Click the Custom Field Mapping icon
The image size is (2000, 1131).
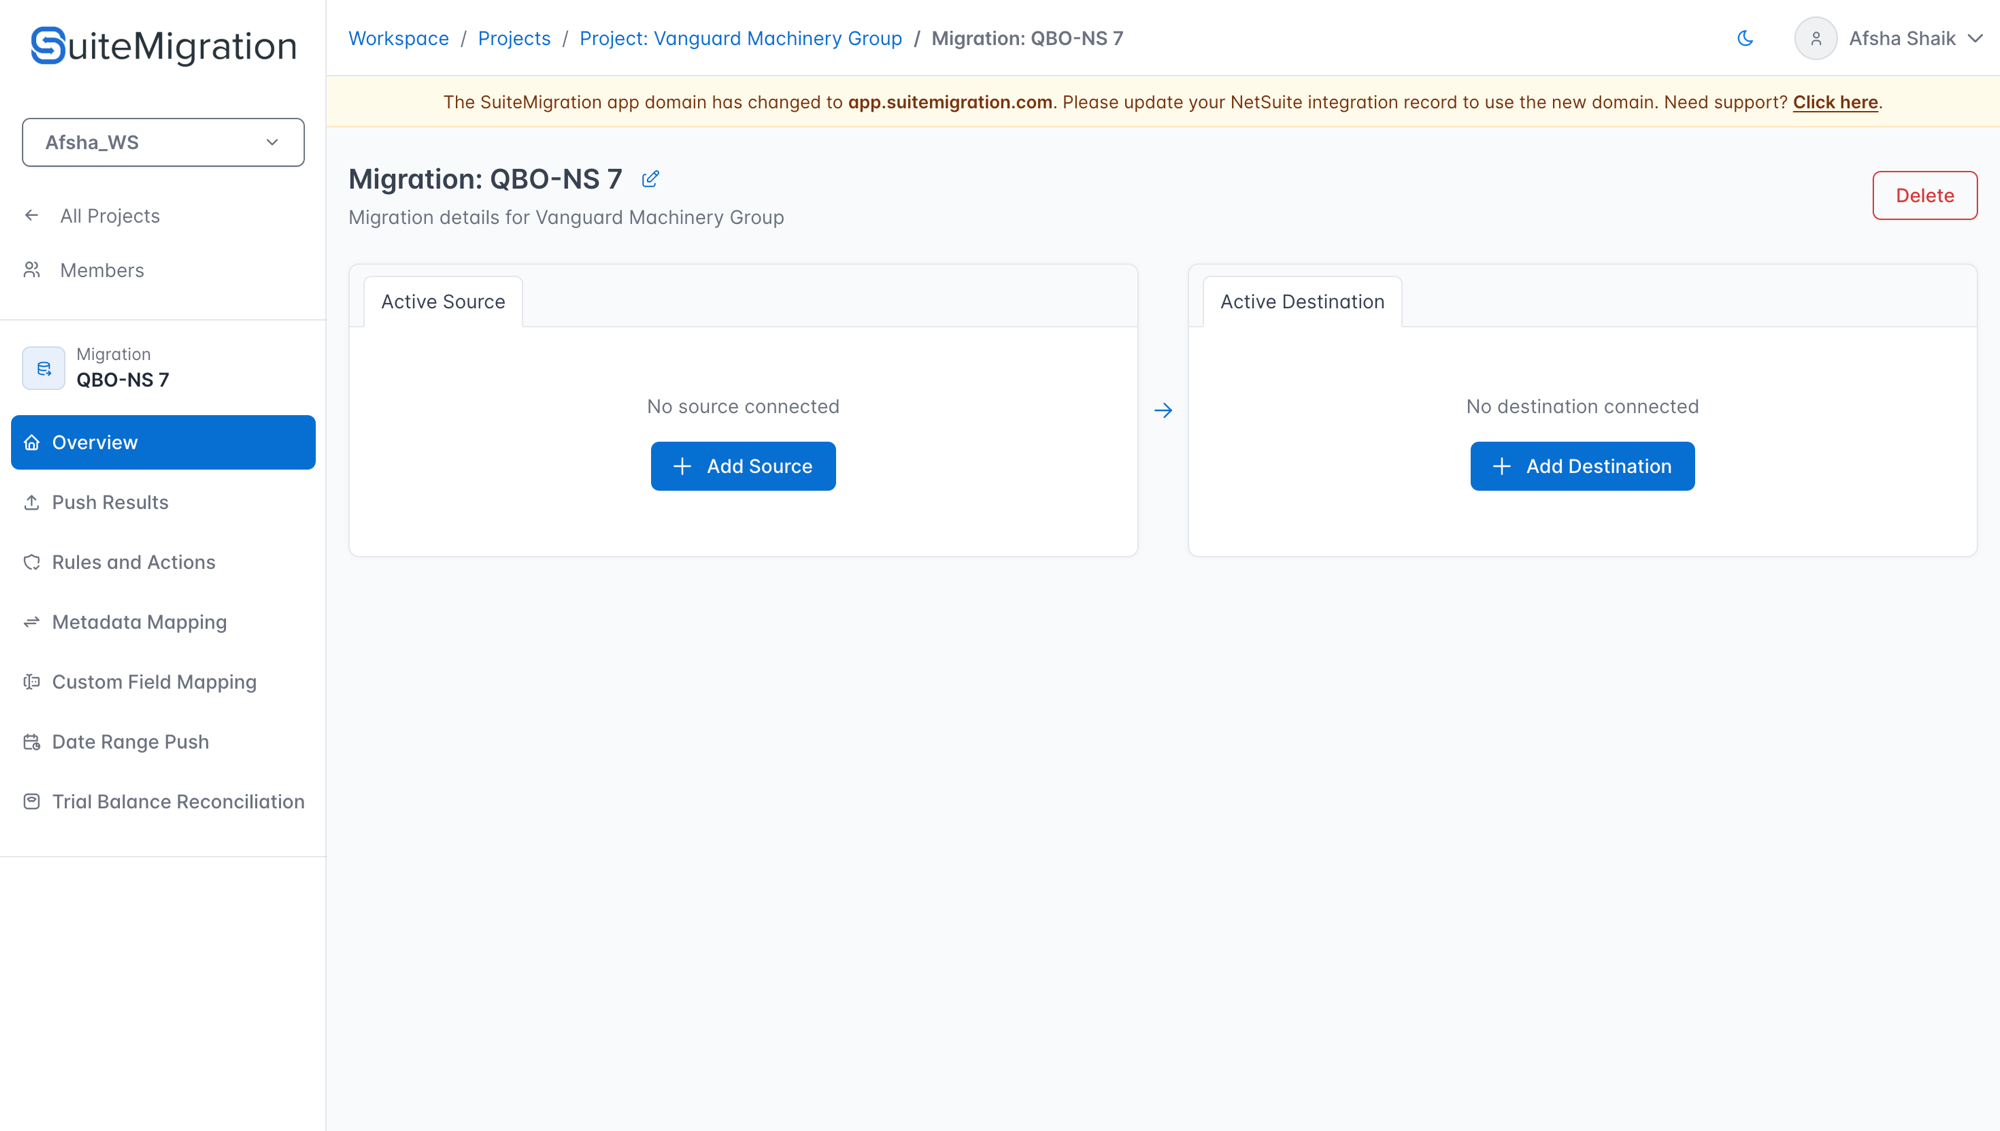32,682
